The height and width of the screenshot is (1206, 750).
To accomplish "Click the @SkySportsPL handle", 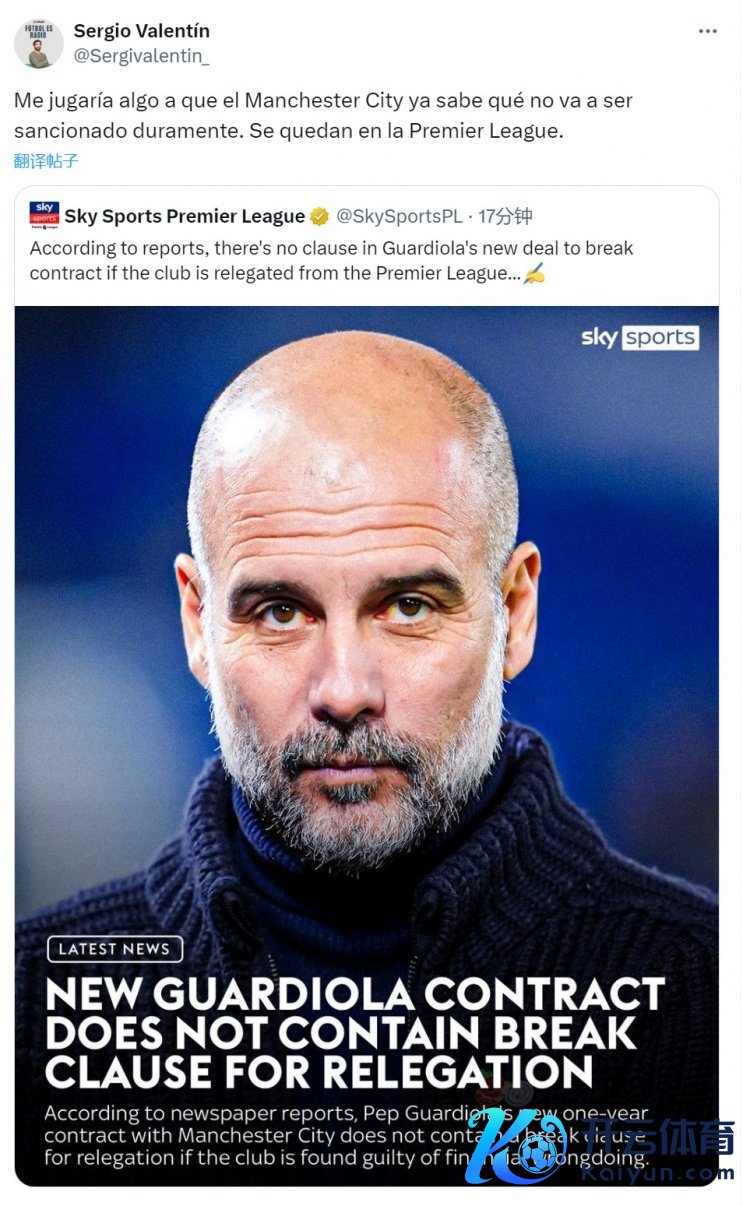I will click(x=399, y=216).
